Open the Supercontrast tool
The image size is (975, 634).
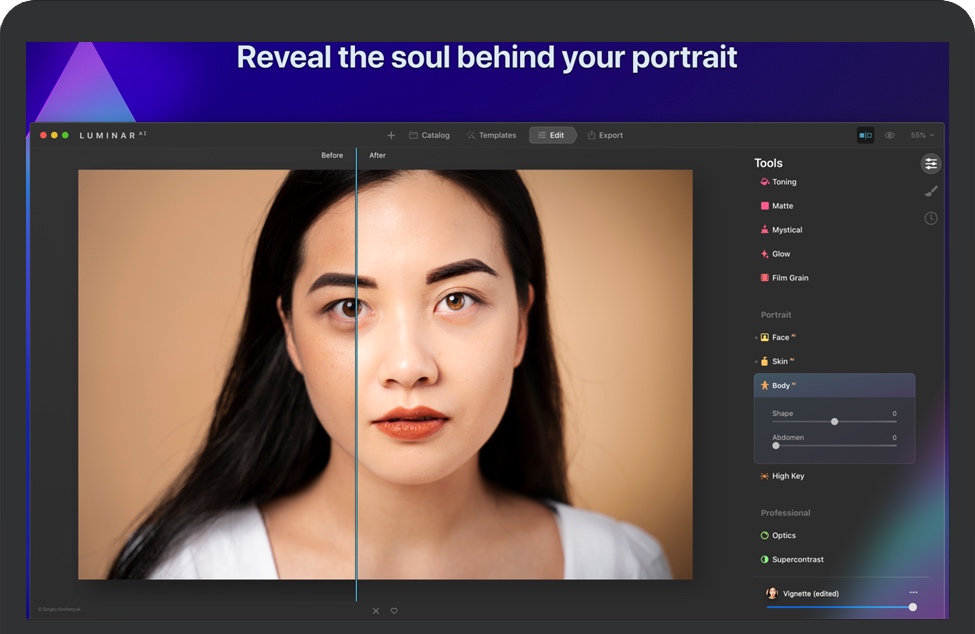797,560
